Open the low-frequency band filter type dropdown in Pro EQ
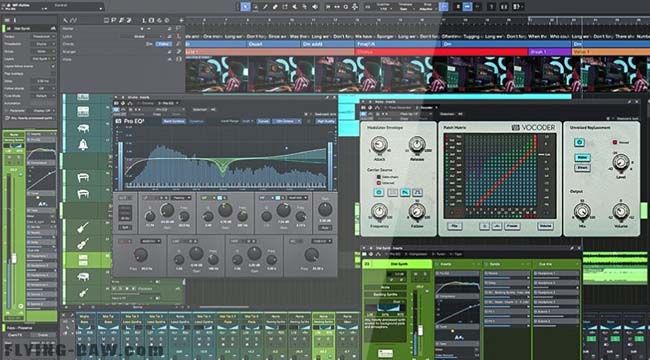Viewport: 650px width, 360px height. pos(181,198)
